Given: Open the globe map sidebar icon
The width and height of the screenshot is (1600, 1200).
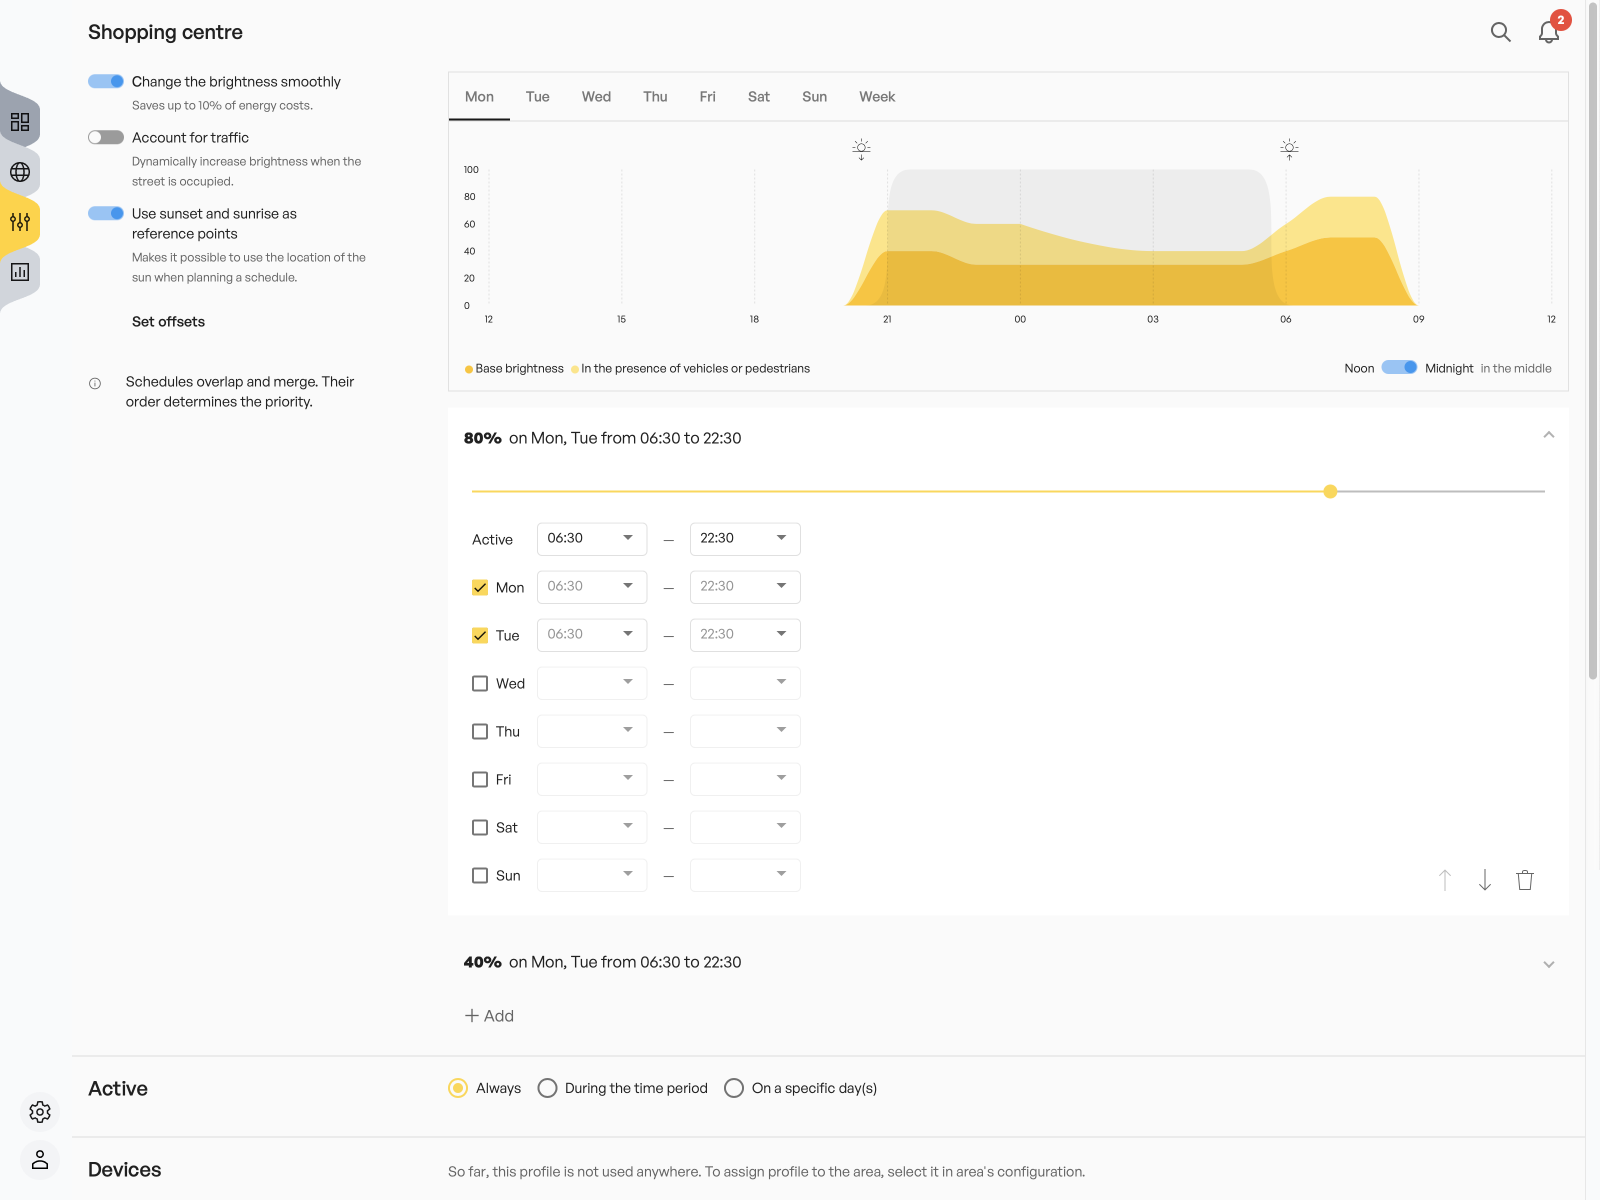Looking at the screenshot, I should pyautogui.click(x=20, y=172).
